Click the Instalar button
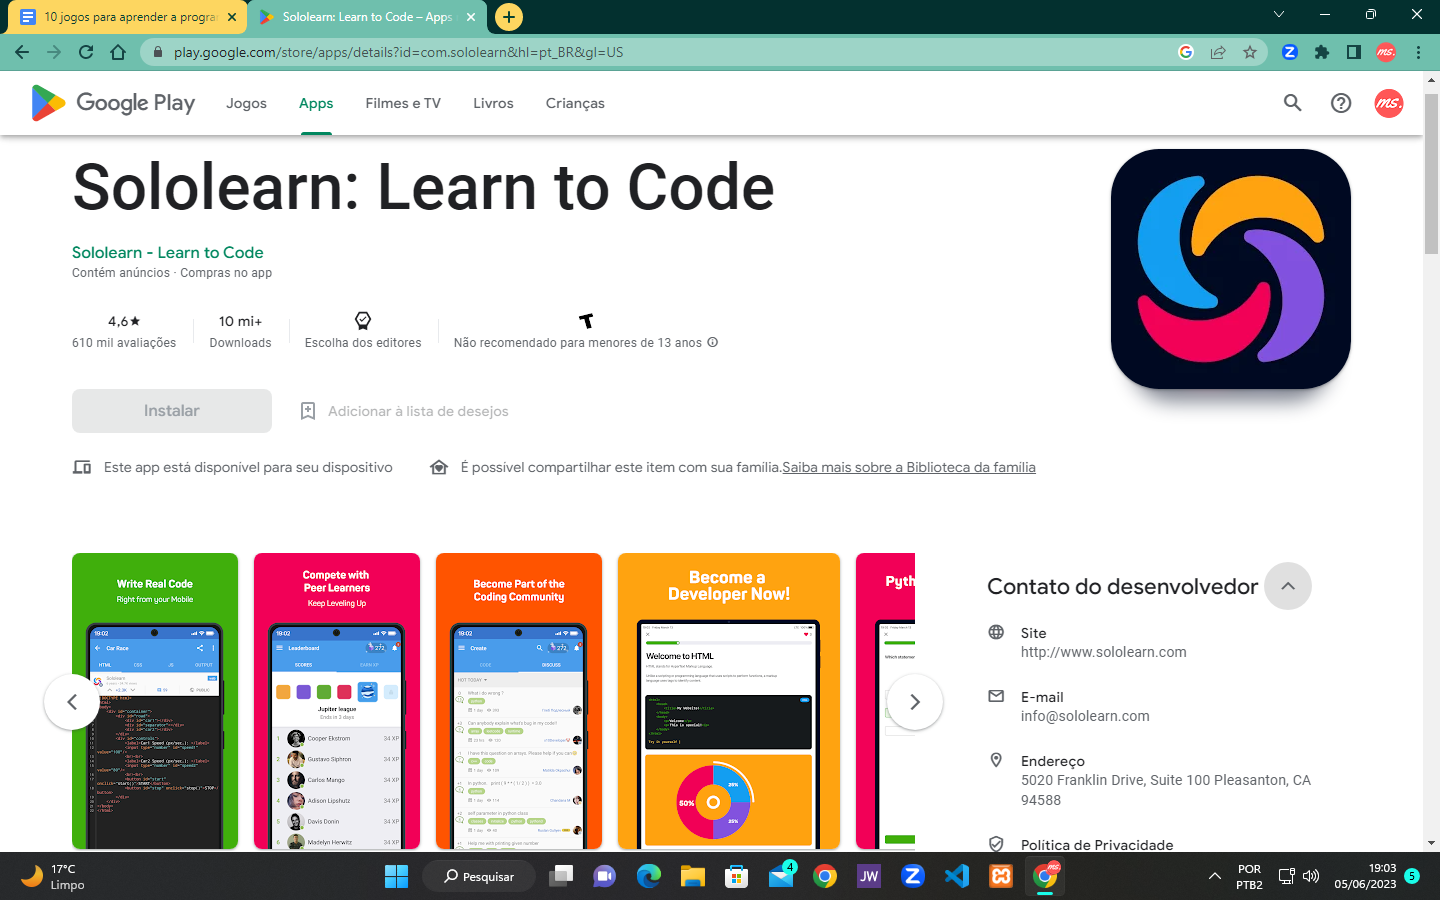This screenshot has width=1440, height=900. (172, 411)
